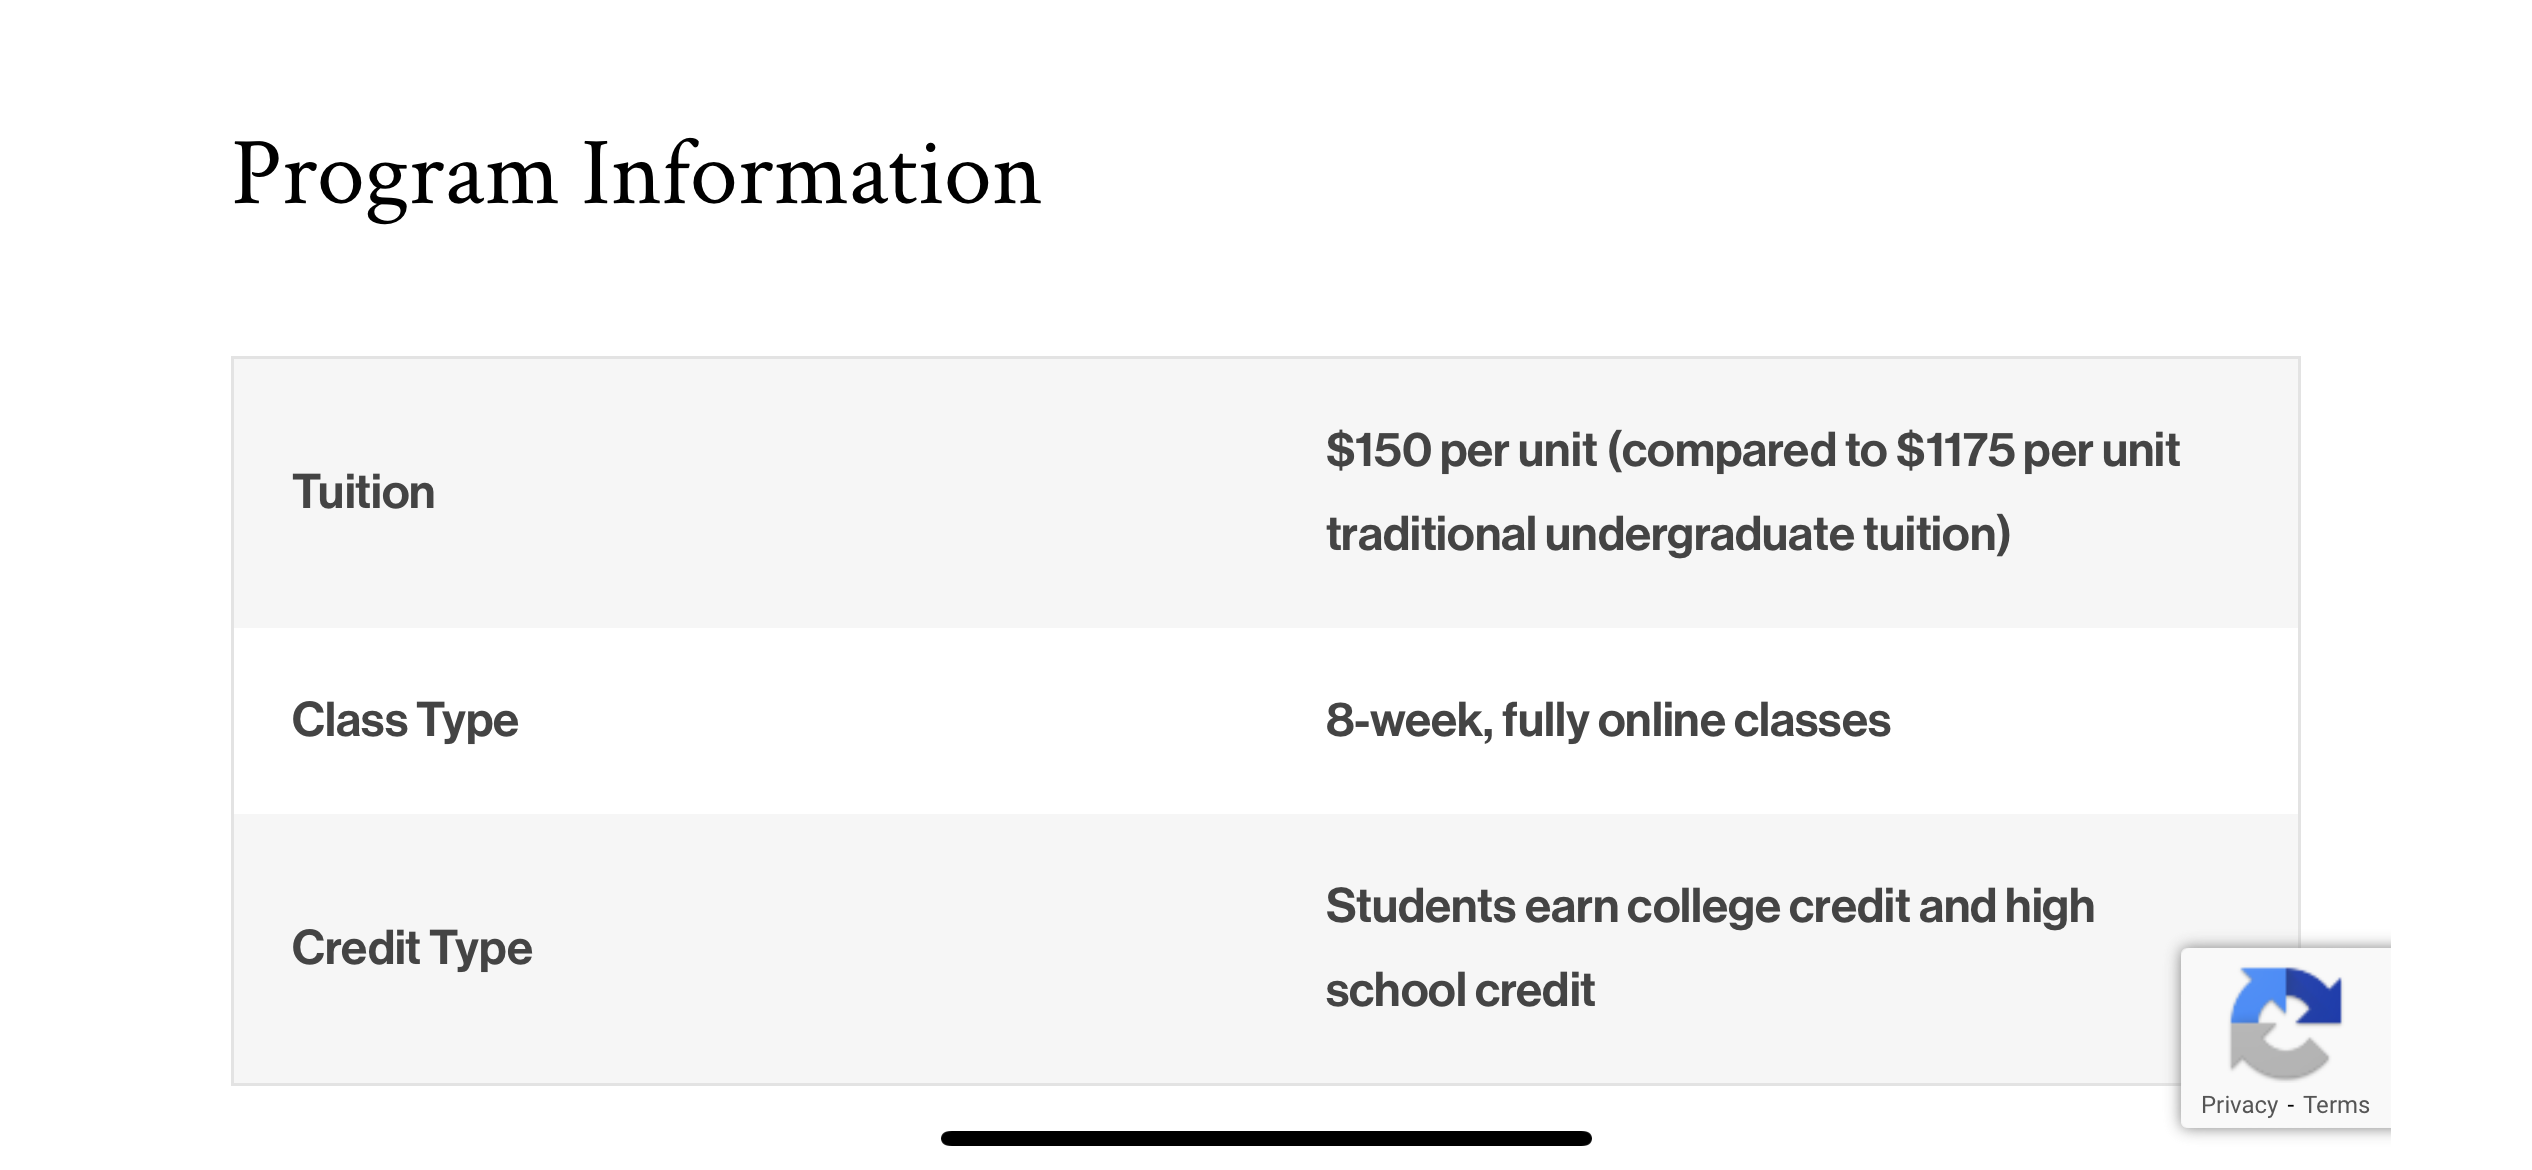The height and width of the screenshot is (1170, 2532).
Task: Click the reCAPTCHA logo icon
Action: click(2285, 1022)
